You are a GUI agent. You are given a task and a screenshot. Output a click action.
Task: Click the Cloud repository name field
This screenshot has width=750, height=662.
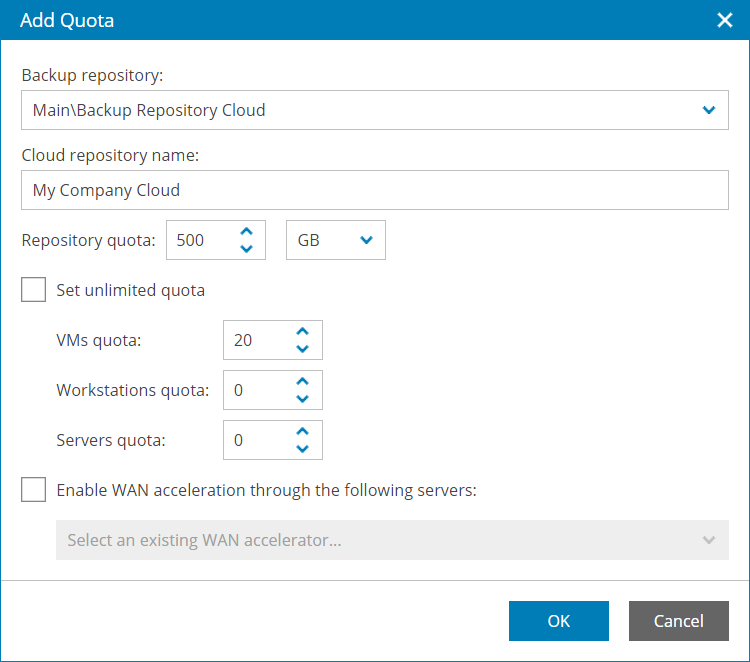pyautogui.click(x=374, y=190)
